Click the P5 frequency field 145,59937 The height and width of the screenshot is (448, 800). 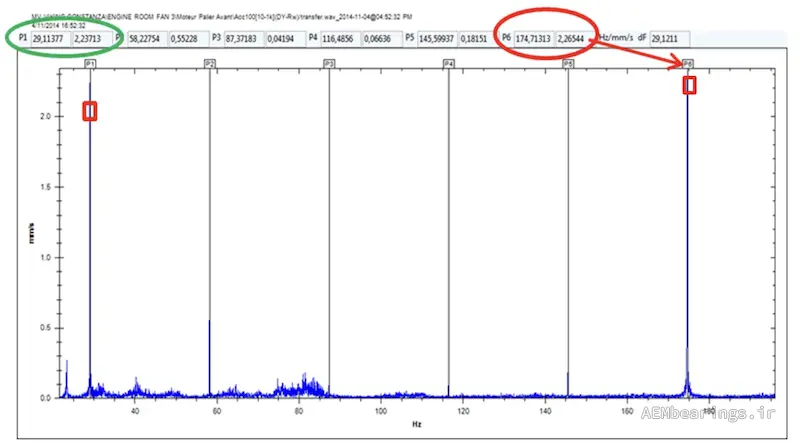[x=439, y=39]
